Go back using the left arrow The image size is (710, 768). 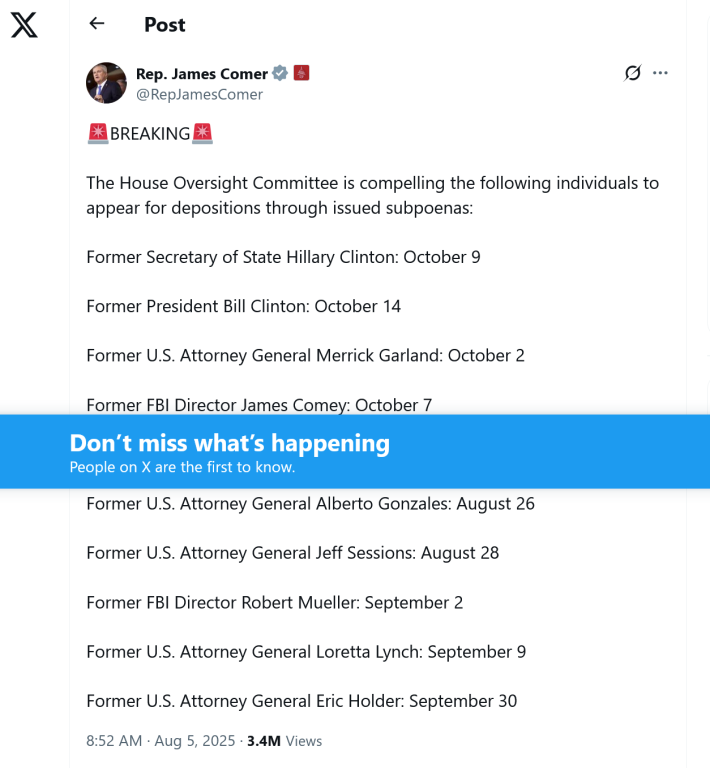pos(97,24)
